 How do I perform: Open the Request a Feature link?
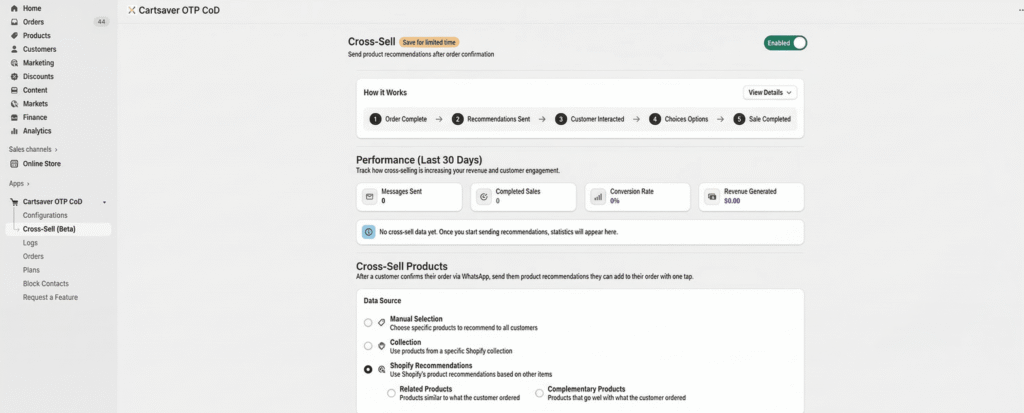[50, 297]
